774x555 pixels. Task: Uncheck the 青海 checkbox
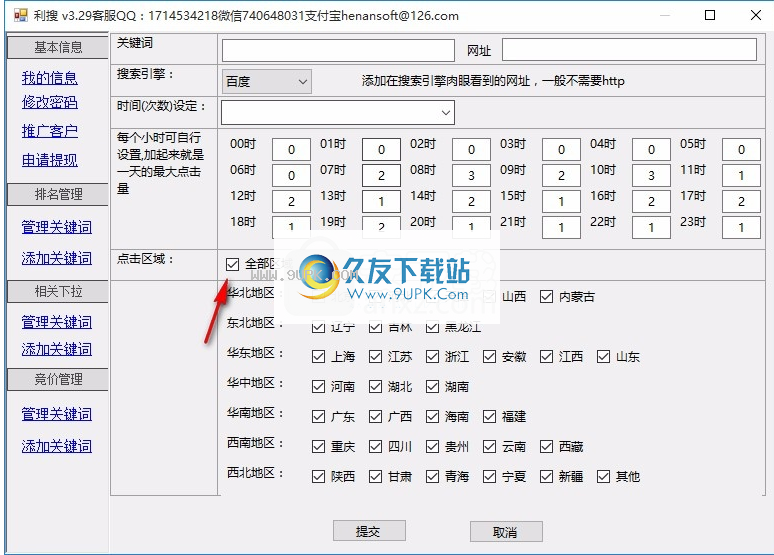(x=432, y=476)
